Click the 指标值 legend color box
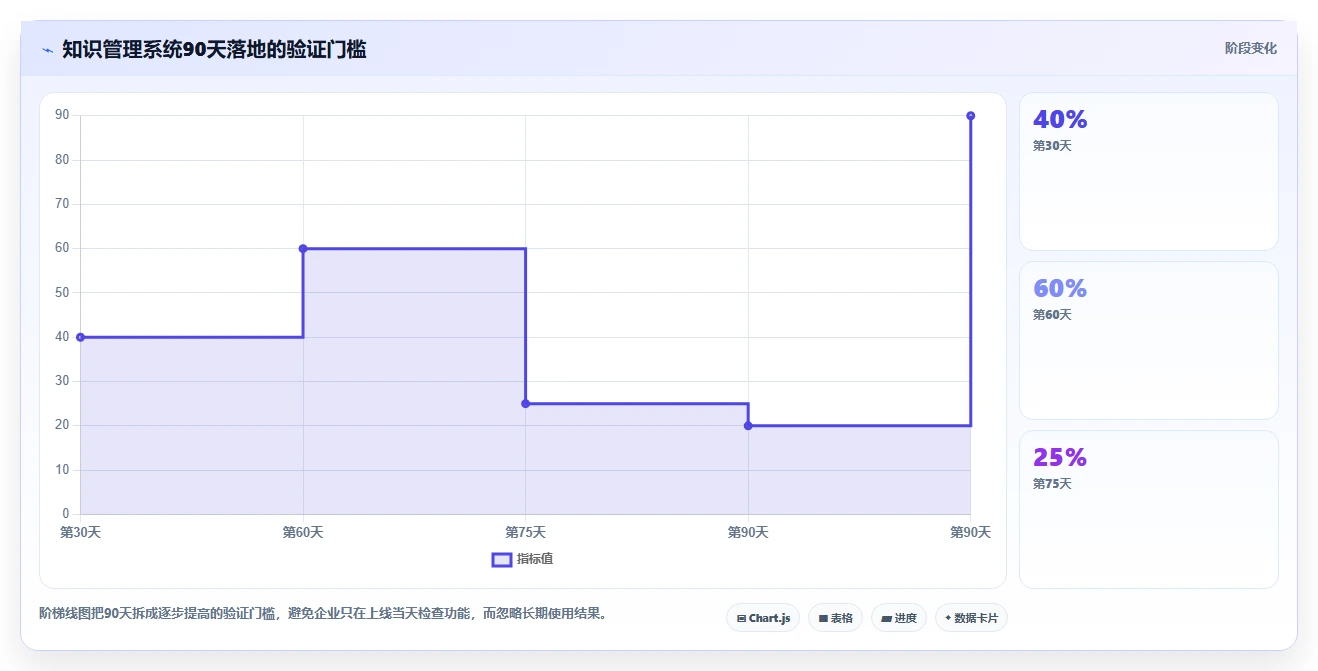Image resolution: width=1318 pixels, height=671 pixels. tap(502, 559)
